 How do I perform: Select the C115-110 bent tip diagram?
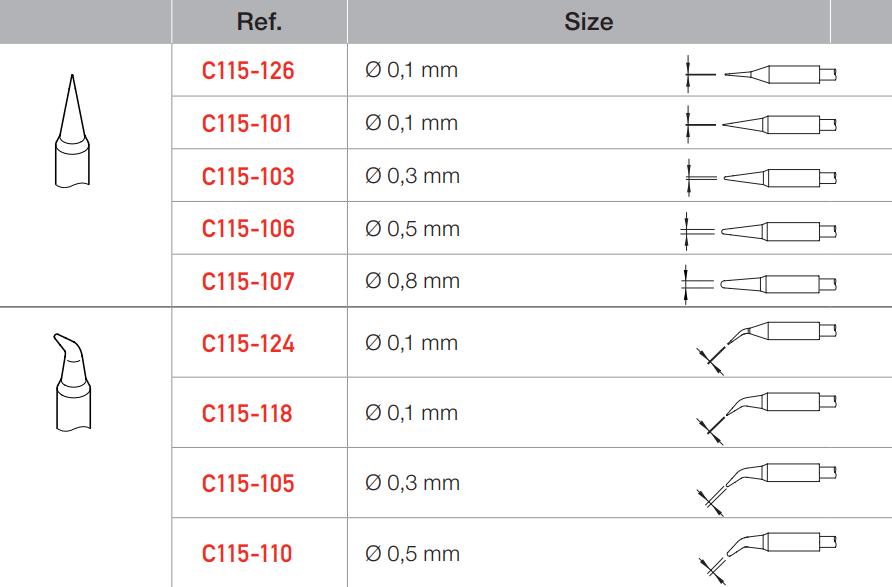coord(767,556)
